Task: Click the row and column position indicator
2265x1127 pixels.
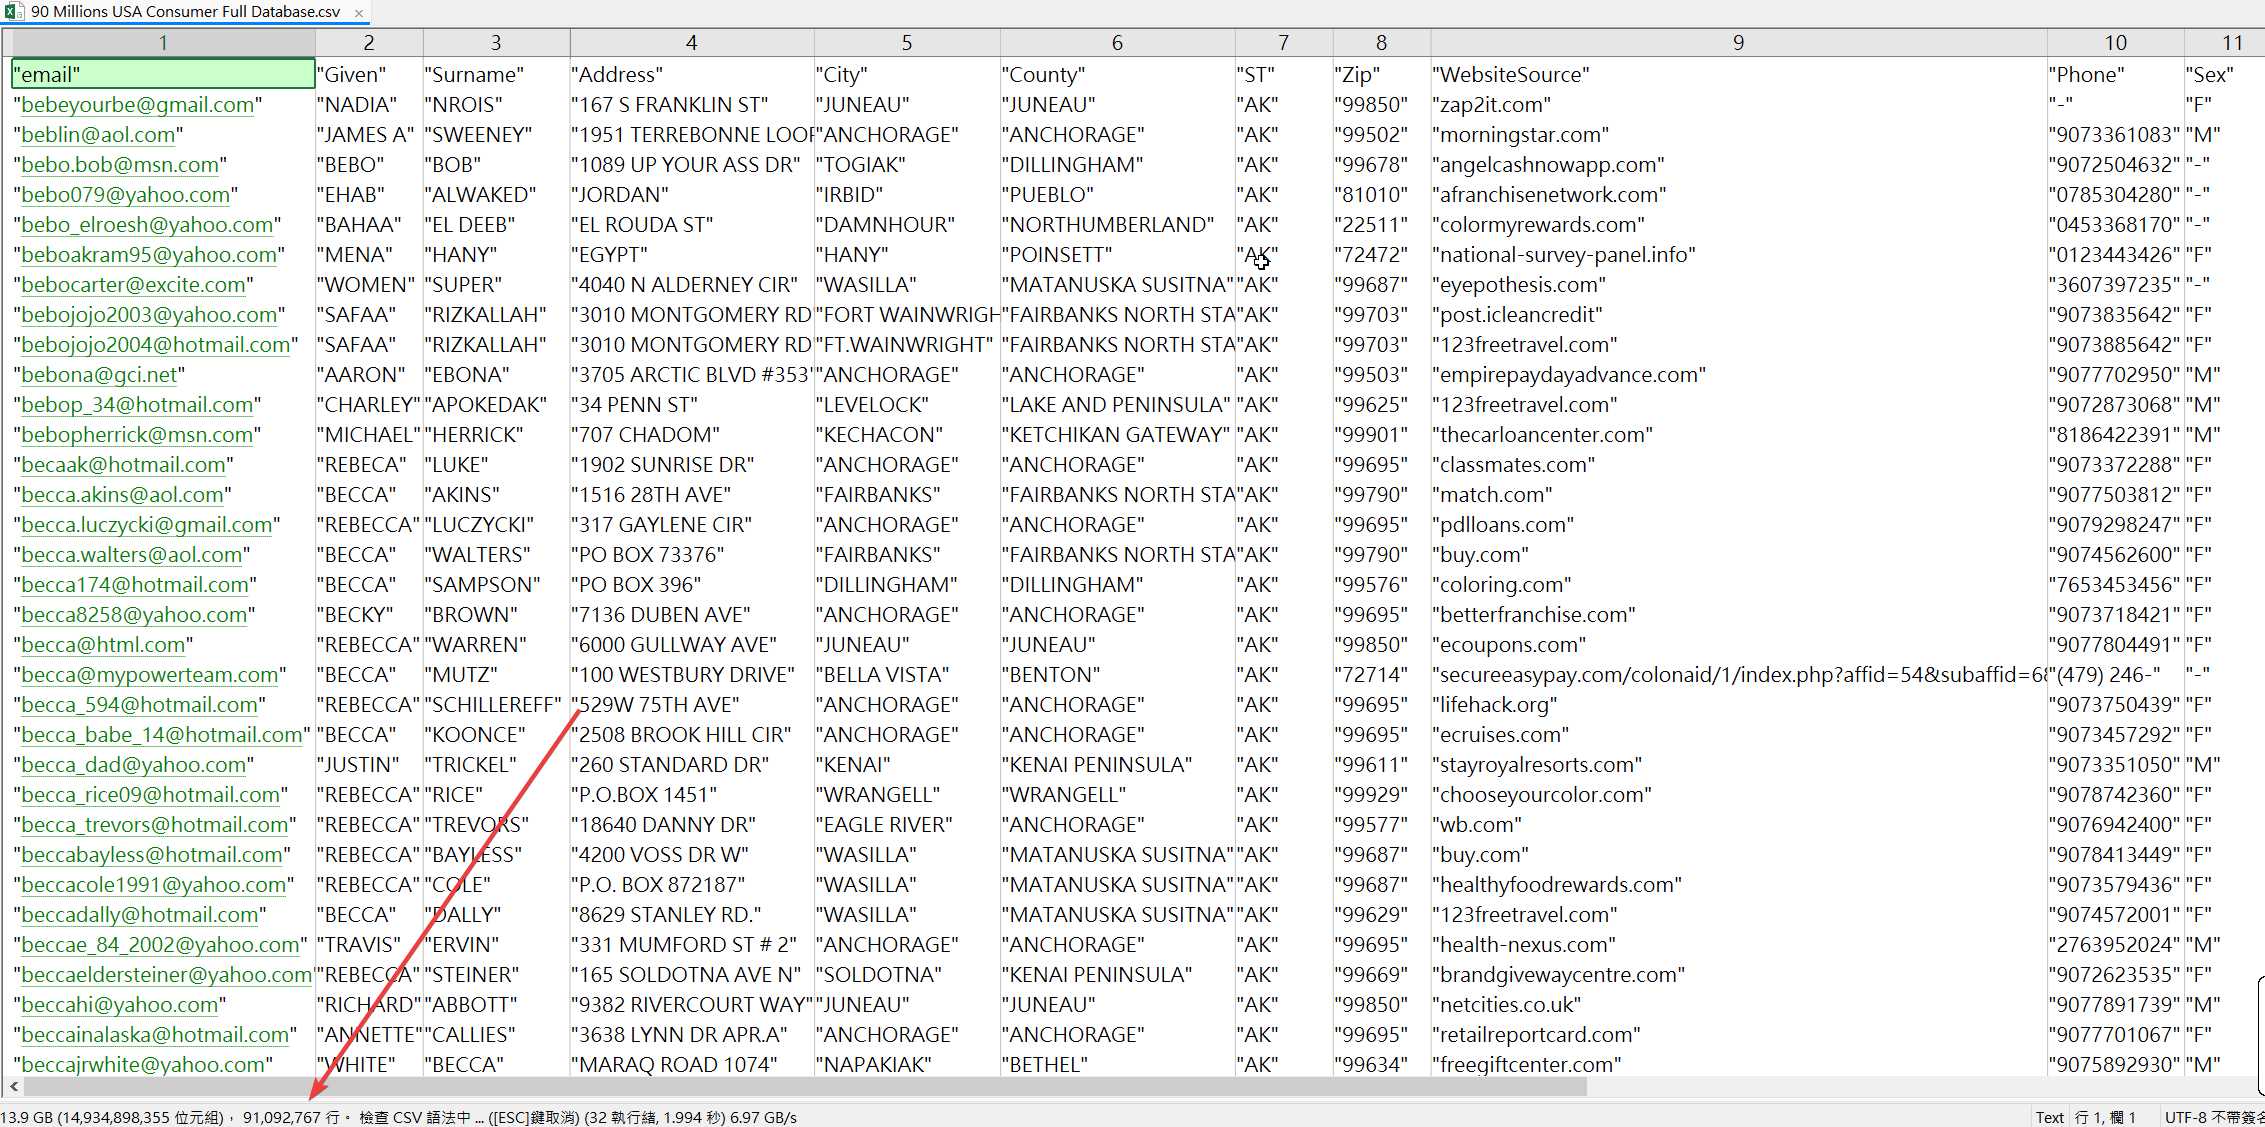Action: click(x=2106, y=1117)
